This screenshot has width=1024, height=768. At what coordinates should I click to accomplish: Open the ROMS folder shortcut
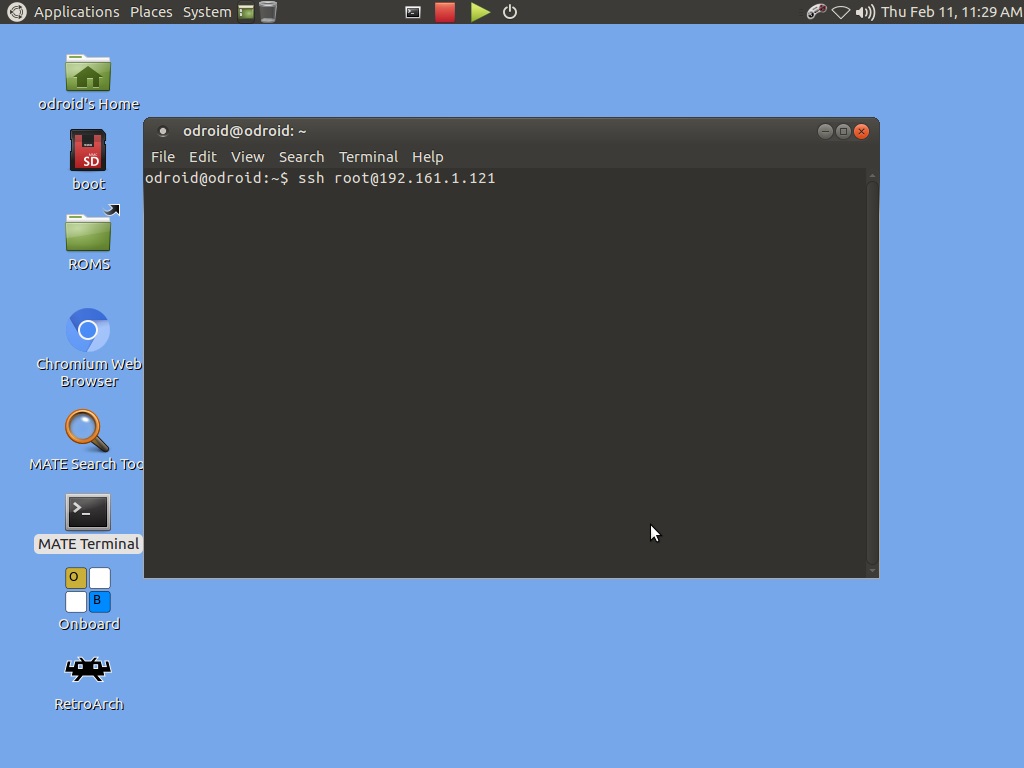point(88,232)
